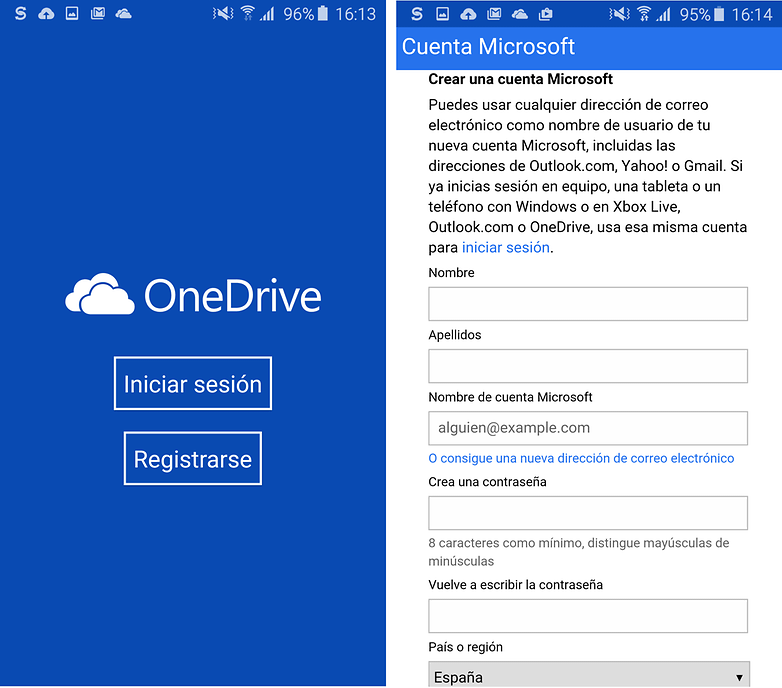This screenshot has height=688, width=782.
Task: Focus the Nombre input field
Action: [x=587, y=304]
